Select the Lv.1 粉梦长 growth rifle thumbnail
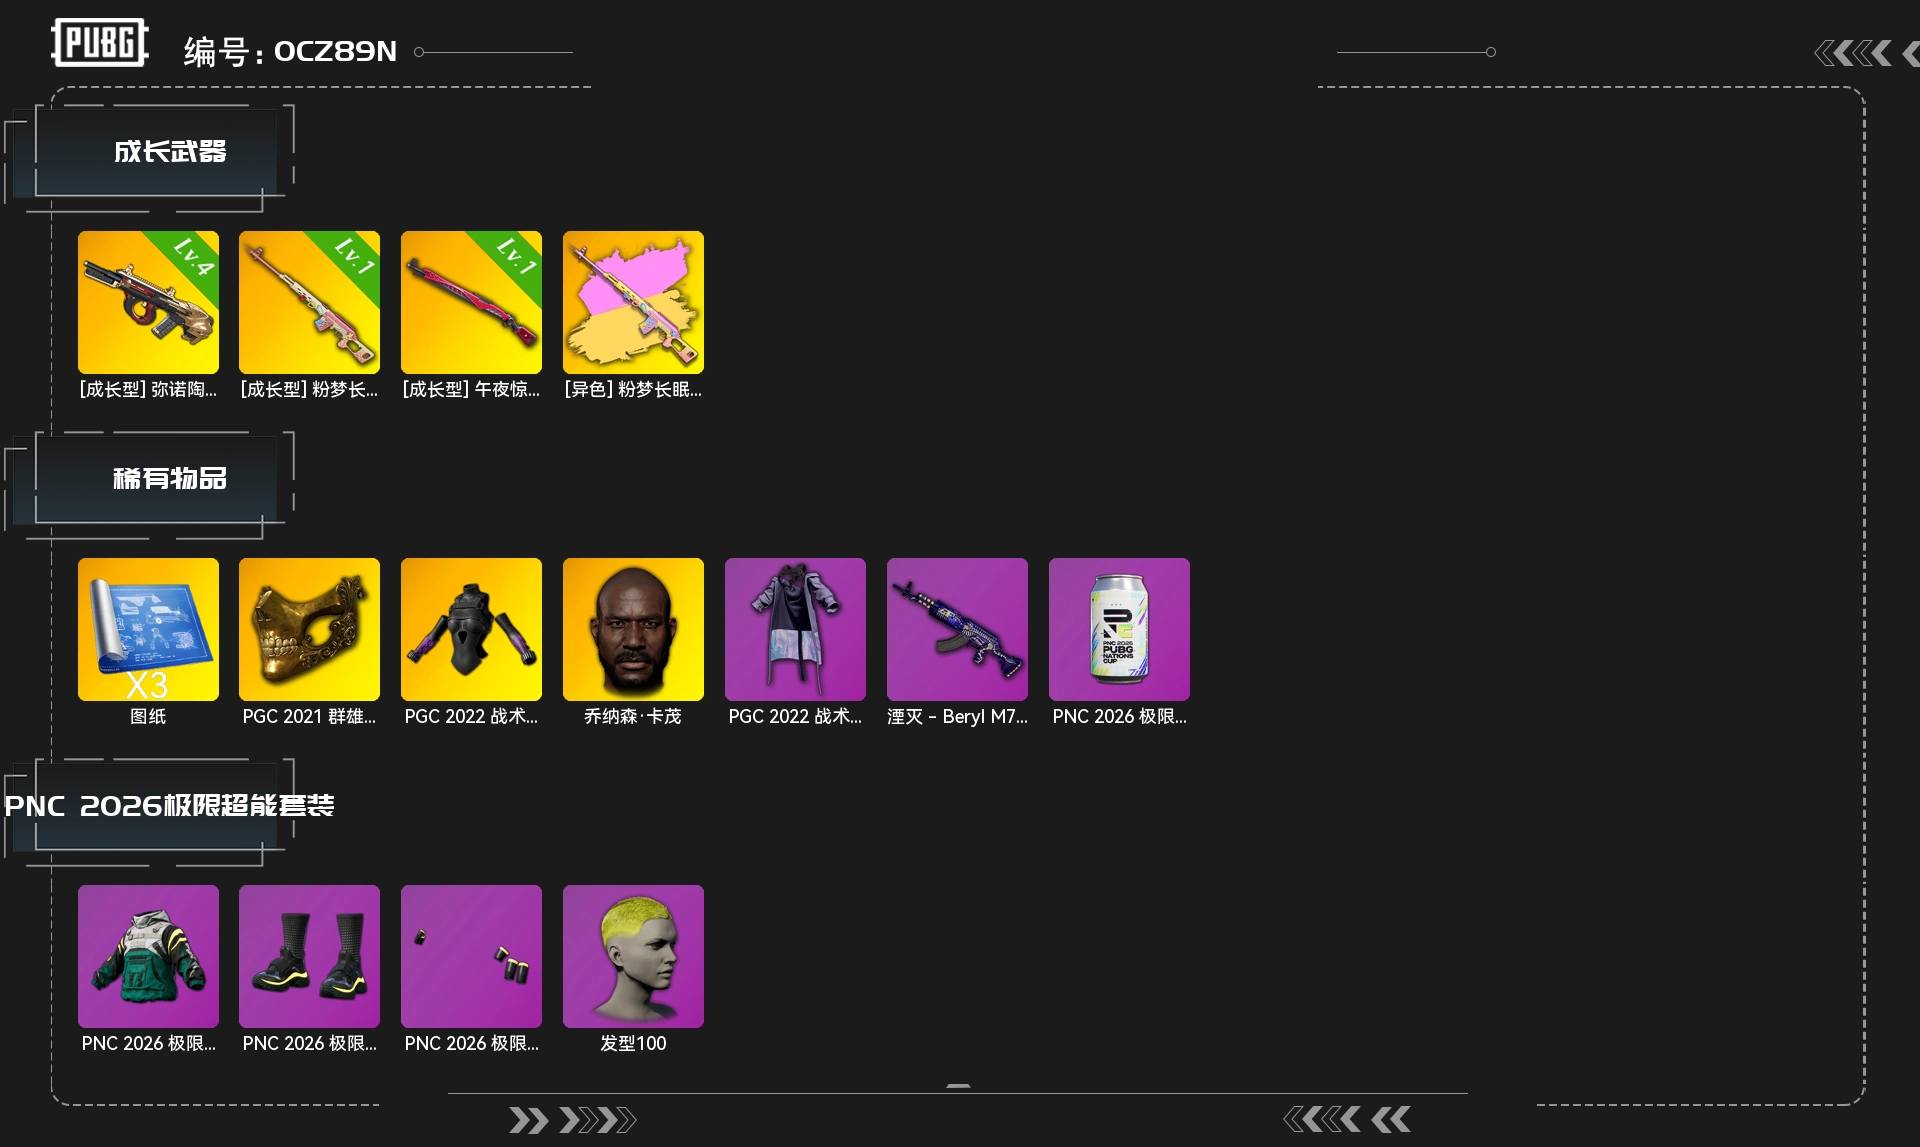Viewport: 1920px width, 1147px height. click(x=310, y=302)
